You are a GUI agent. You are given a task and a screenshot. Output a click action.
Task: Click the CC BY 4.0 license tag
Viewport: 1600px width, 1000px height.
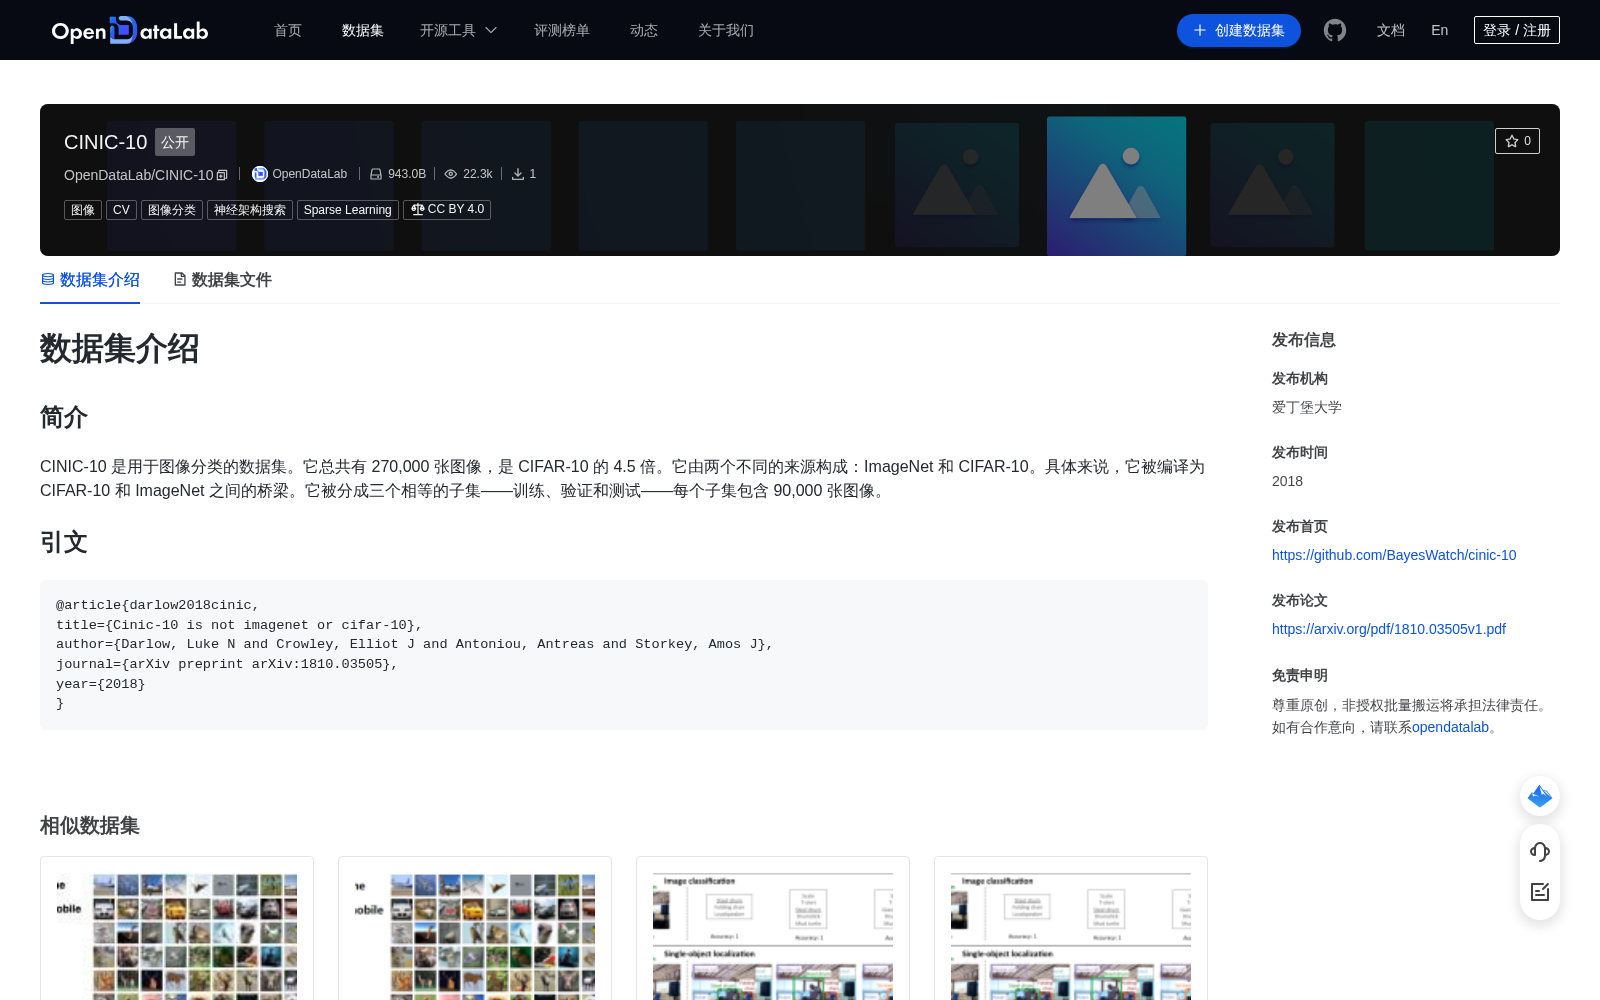click(447, 210)
